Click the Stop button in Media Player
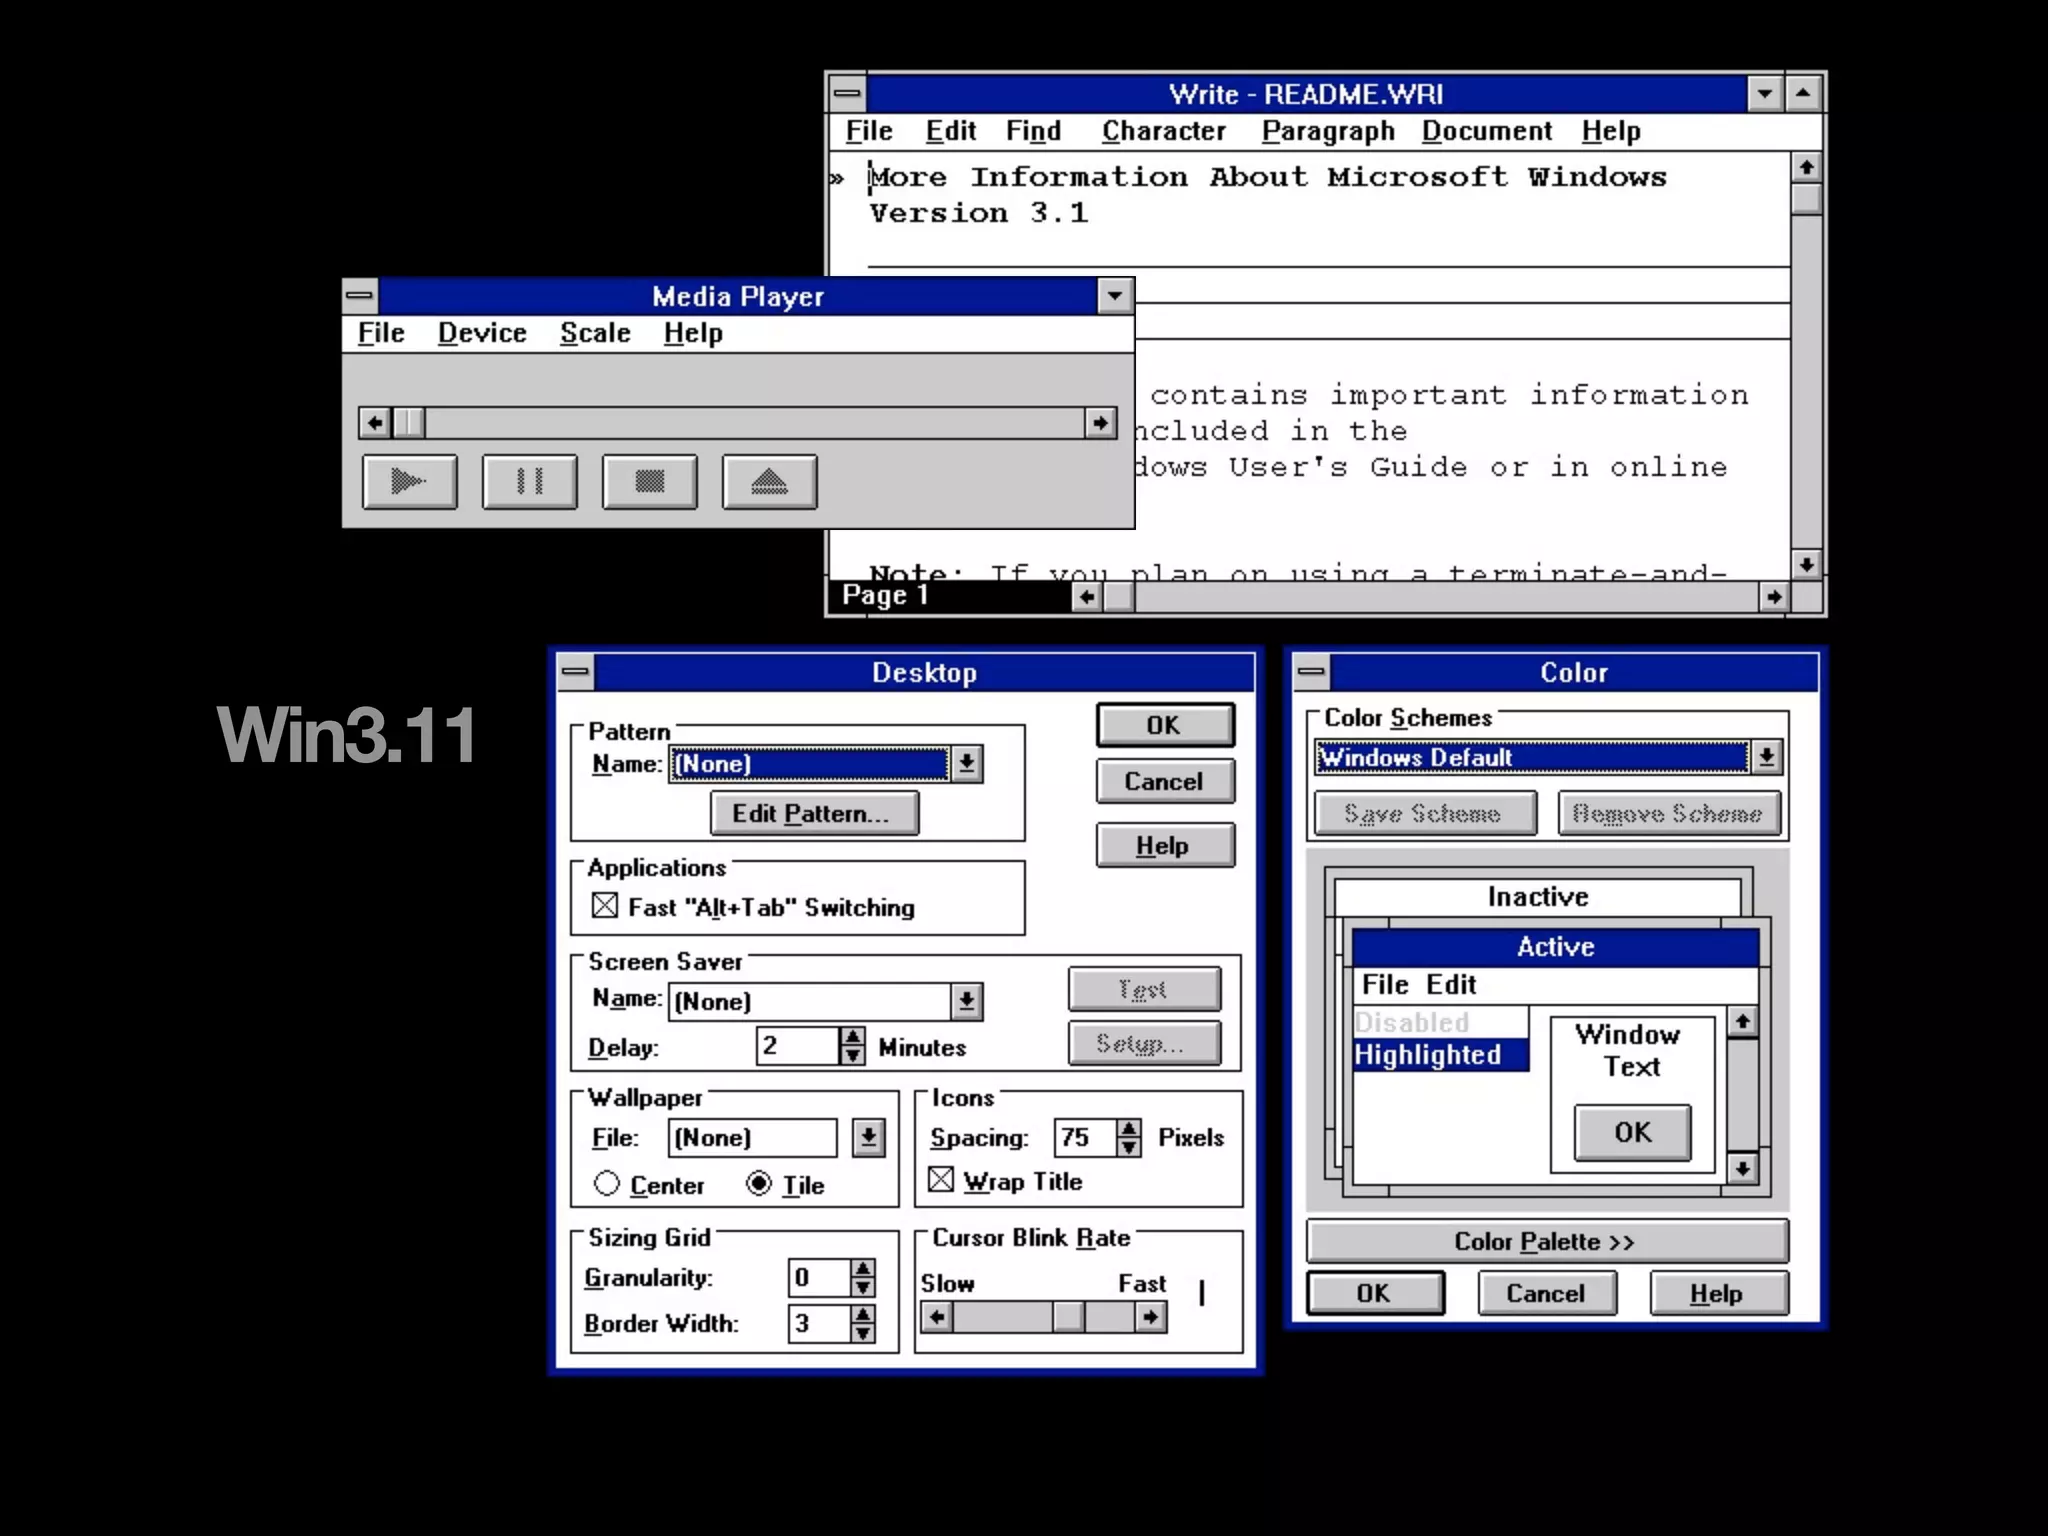Screen dimensions: 2048x1536 [649, 482]
